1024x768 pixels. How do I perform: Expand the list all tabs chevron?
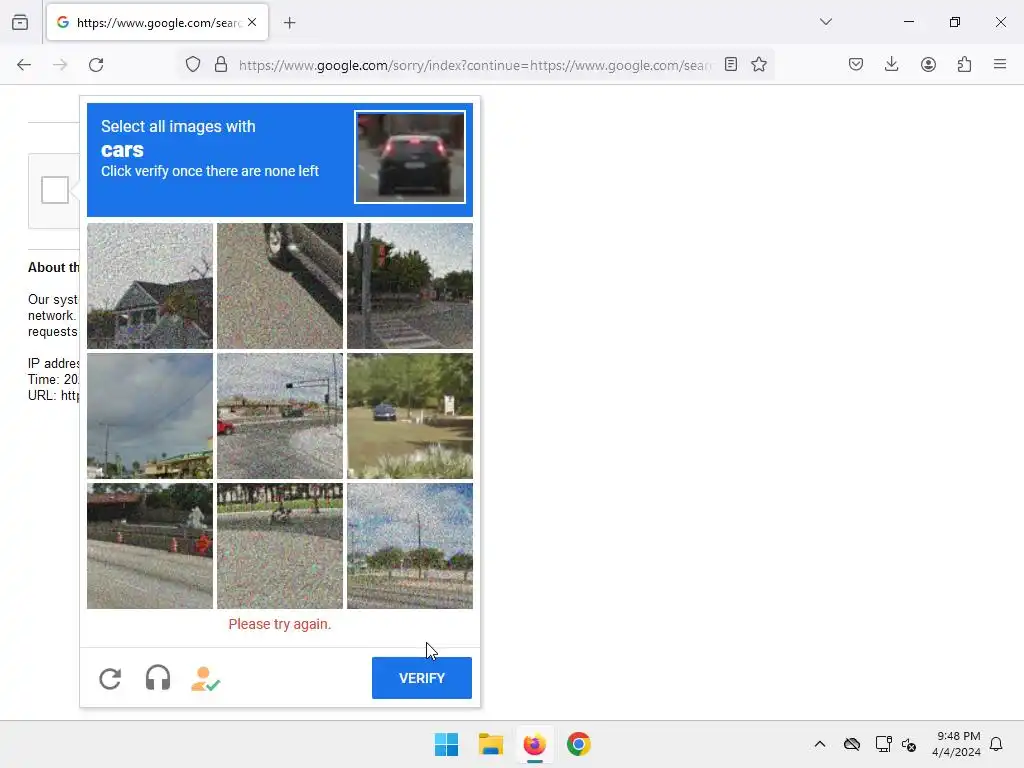point(826,22)
